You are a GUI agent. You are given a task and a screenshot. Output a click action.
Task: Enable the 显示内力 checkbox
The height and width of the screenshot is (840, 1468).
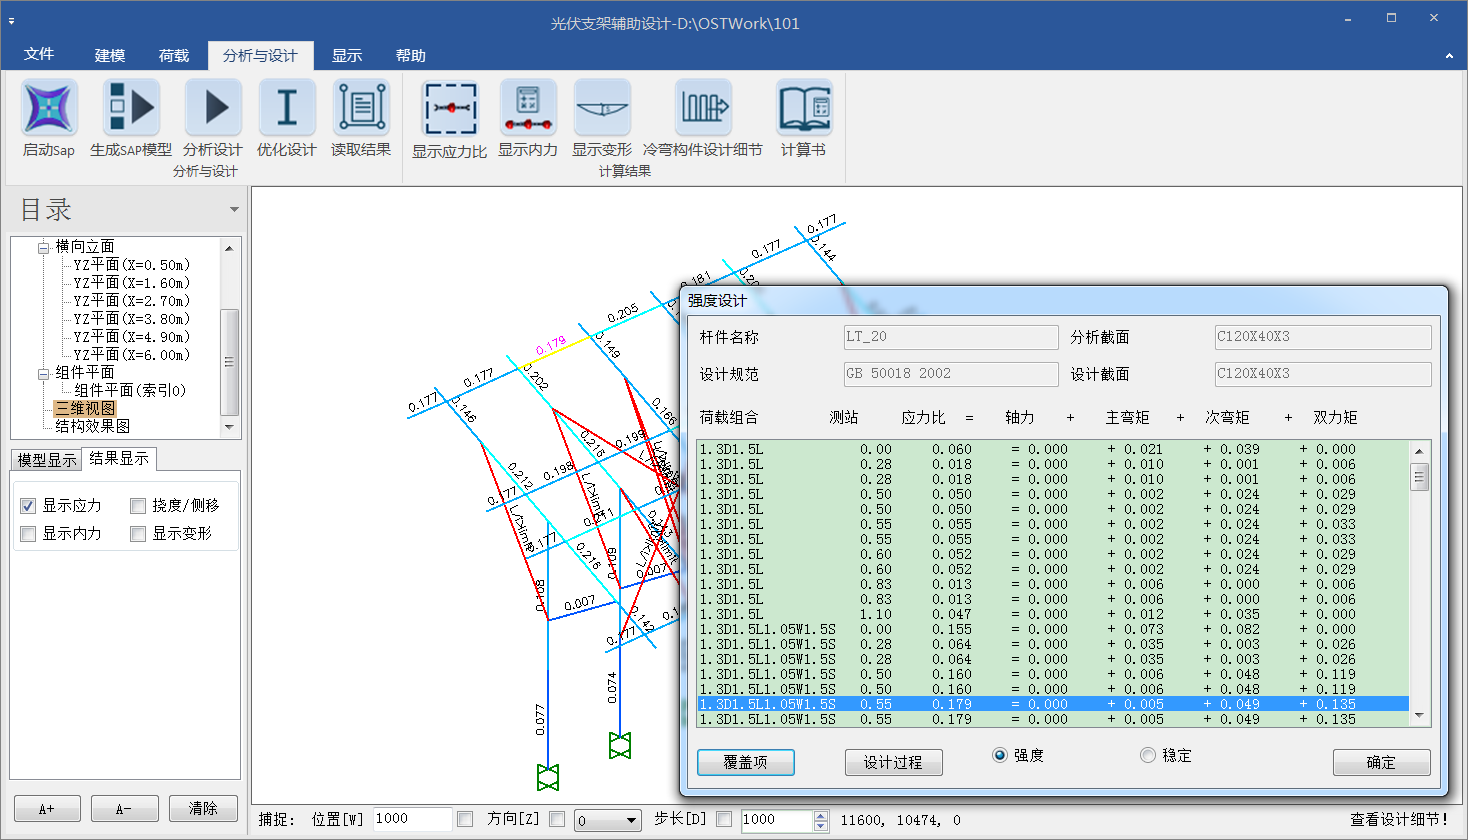point(28,534)
